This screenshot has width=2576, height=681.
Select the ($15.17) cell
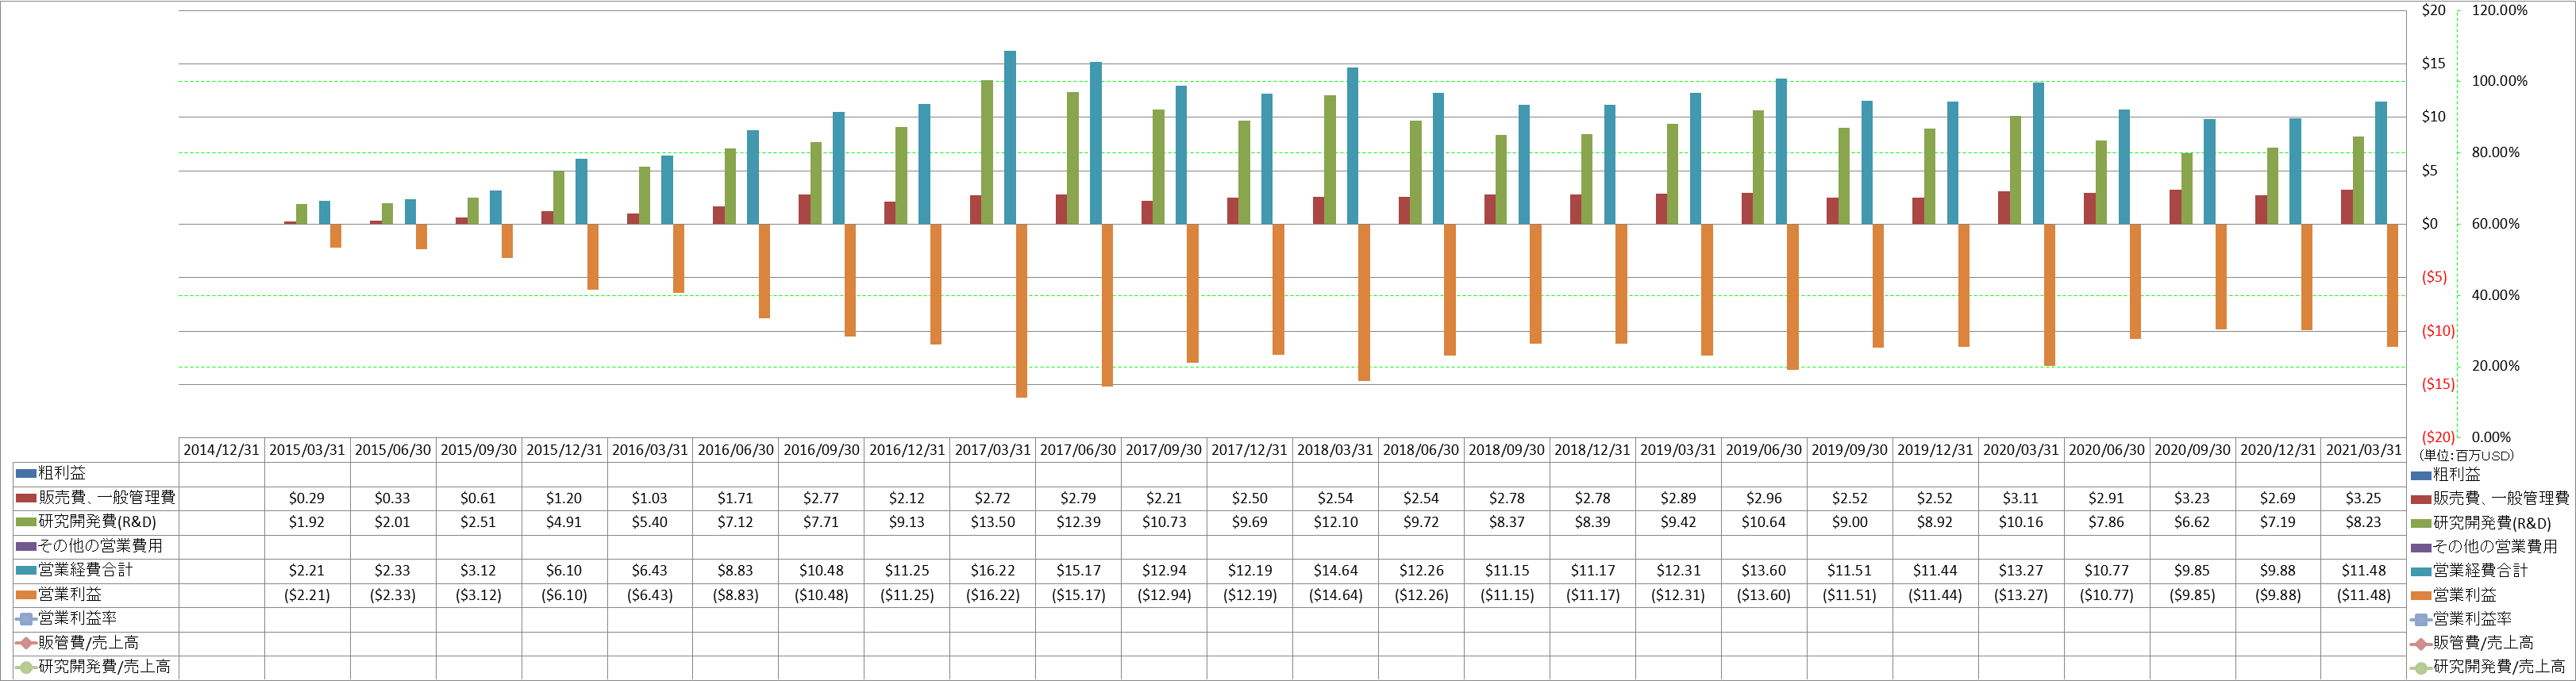point(1078,595)
